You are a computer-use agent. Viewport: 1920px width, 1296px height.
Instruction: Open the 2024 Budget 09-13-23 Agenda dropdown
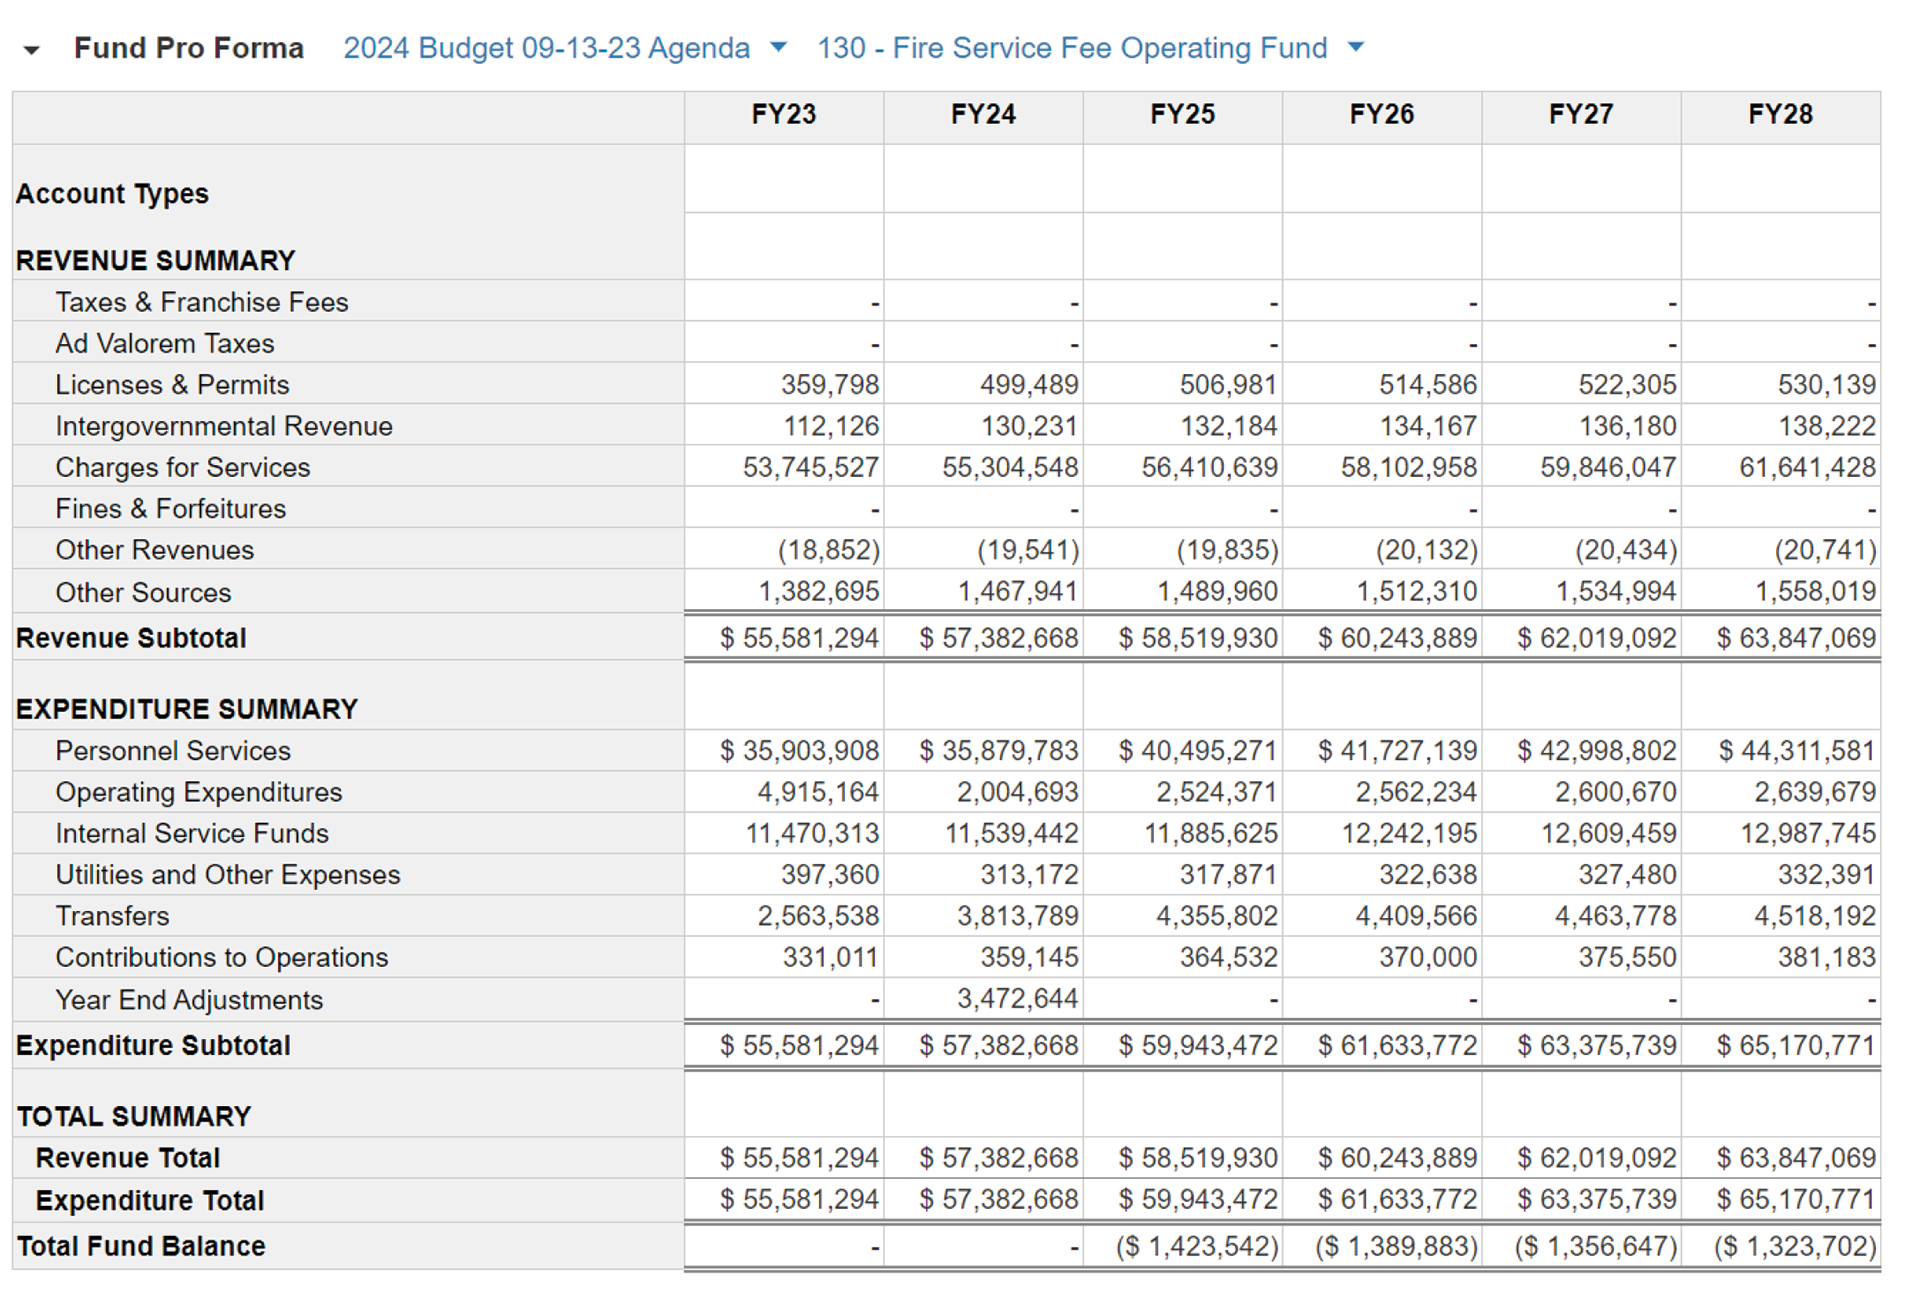tap(778, 47)
